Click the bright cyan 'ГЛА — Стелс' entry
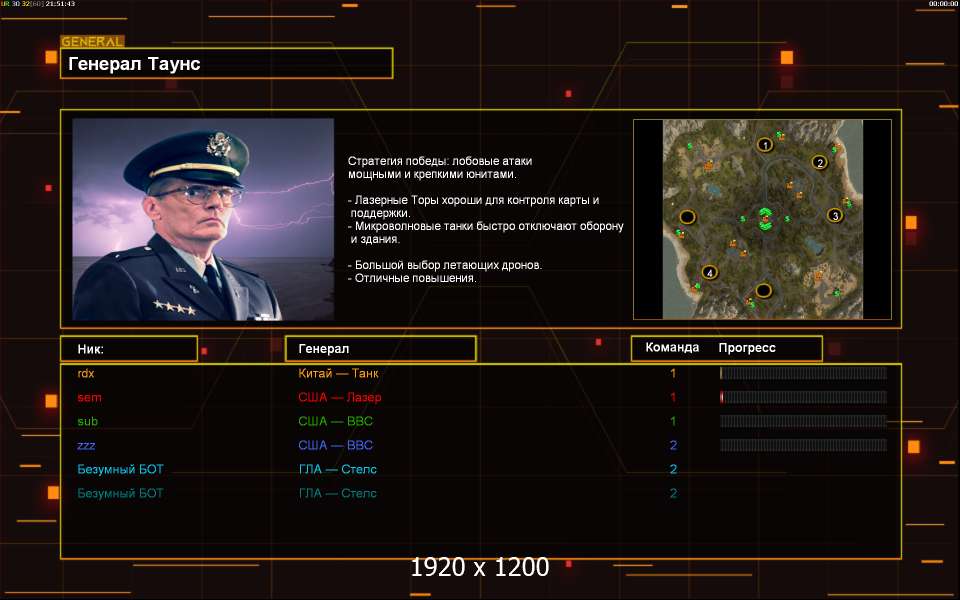The height and width of the screenshot is (600, 960). (x=337, y=470)
